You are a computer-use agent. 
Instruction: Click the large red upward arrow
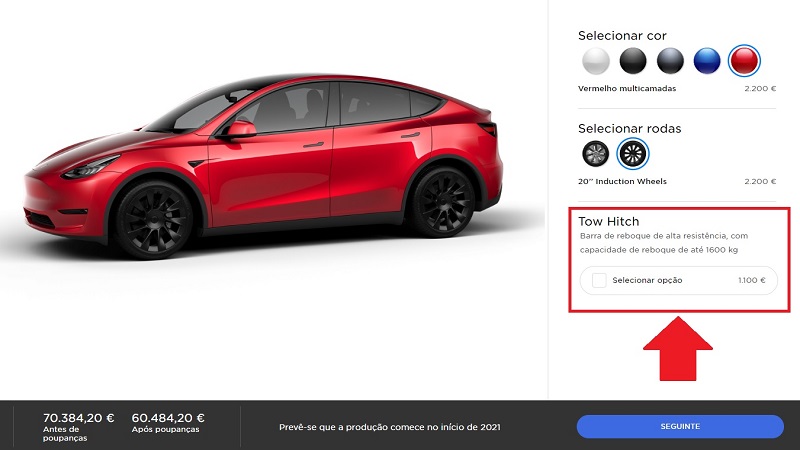click(678, 348)
